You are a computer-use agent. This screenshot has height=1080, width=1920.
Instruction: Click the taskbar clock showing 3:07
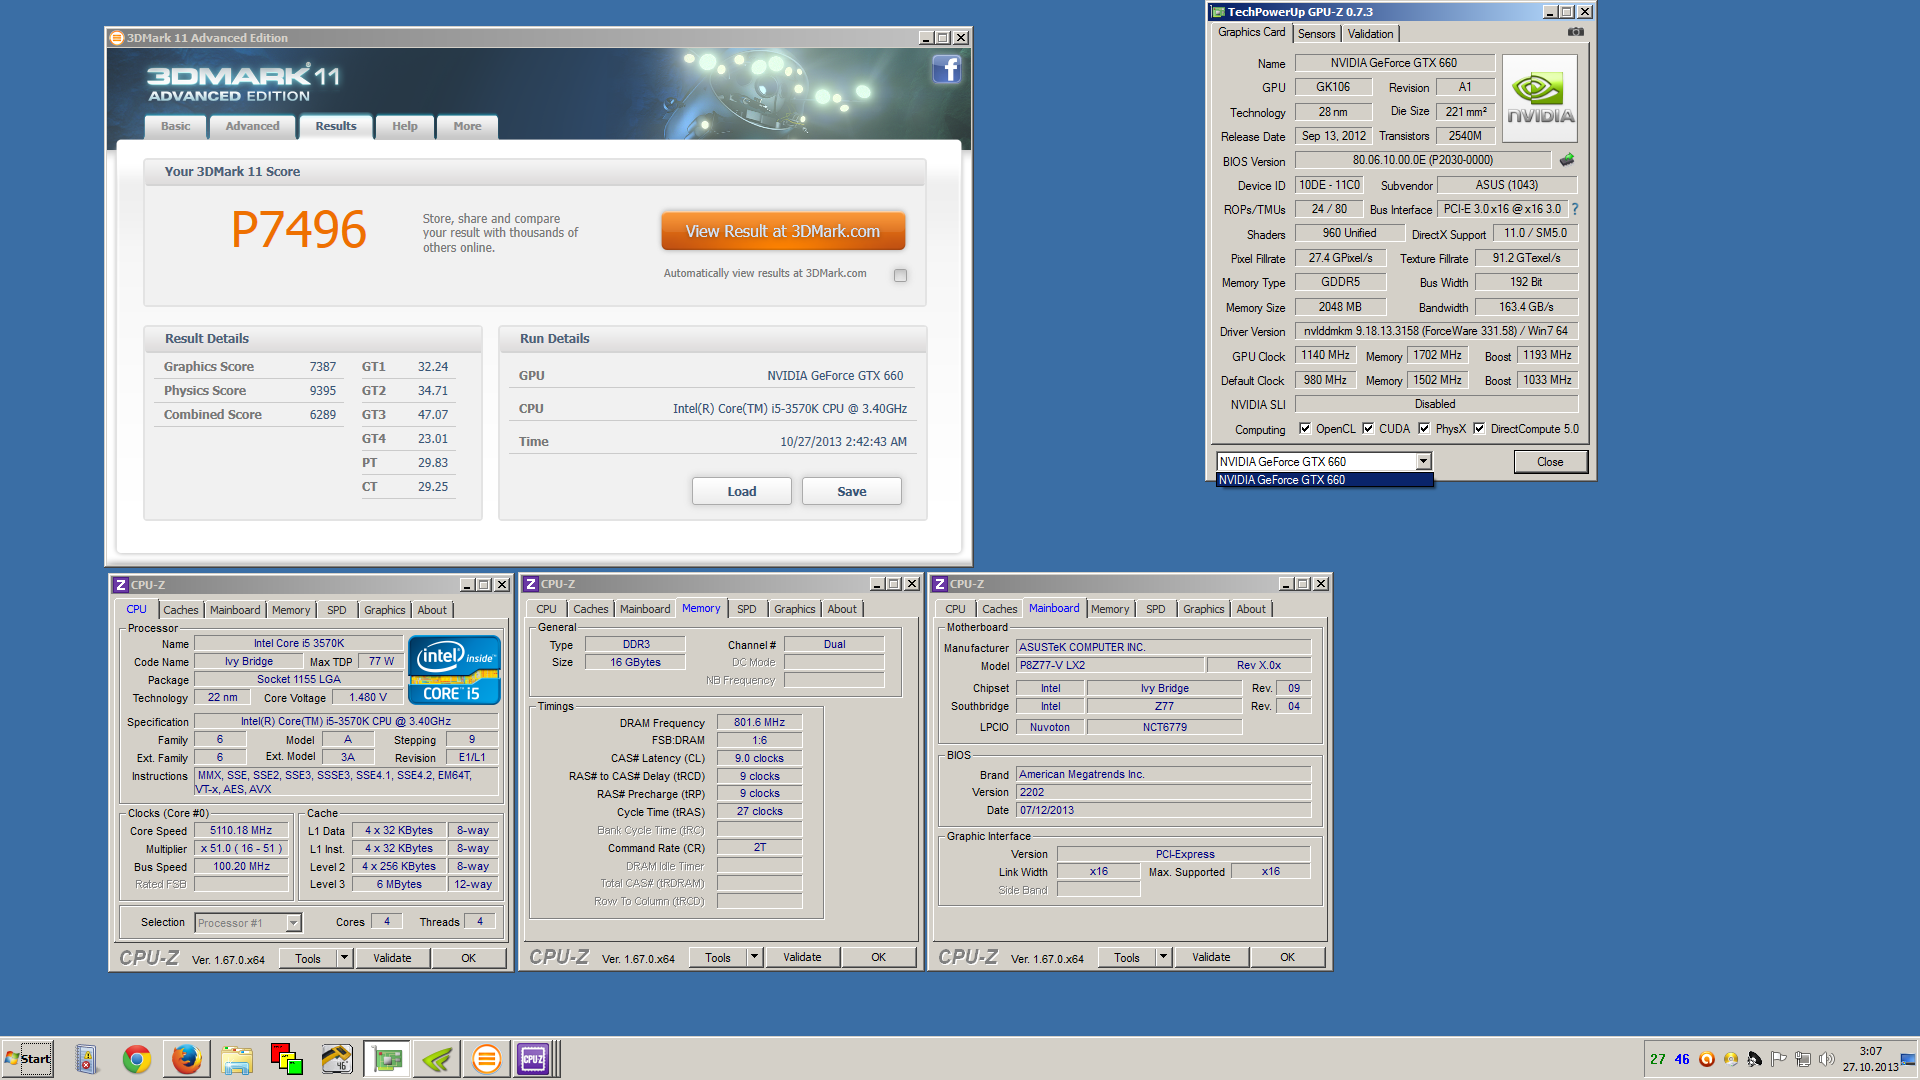pyautogui.click(x=1870, y=1059)
